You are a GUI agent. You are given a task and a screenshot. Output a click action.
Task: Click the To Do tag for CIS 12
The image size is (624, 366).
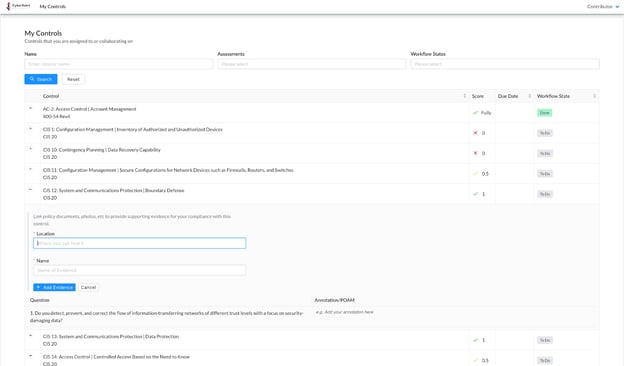click(545, 194)
